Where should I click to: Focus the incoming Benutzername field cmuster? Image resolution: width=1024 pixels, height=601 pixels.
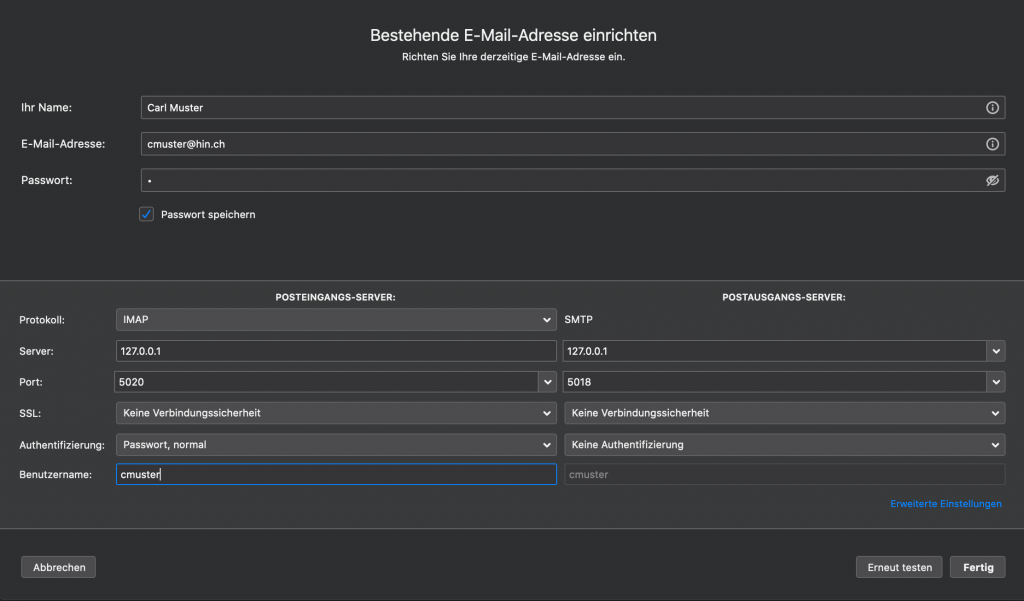[x=336, y=474]
